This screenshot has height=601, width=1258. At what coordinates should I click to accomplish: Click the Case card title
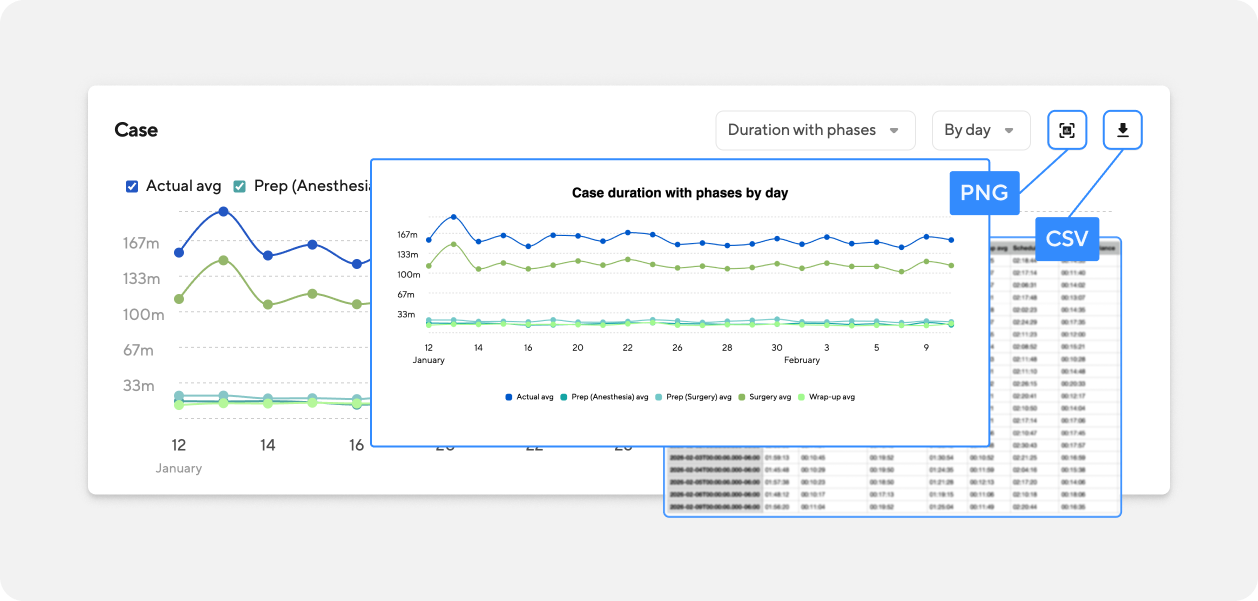(136, 130)
